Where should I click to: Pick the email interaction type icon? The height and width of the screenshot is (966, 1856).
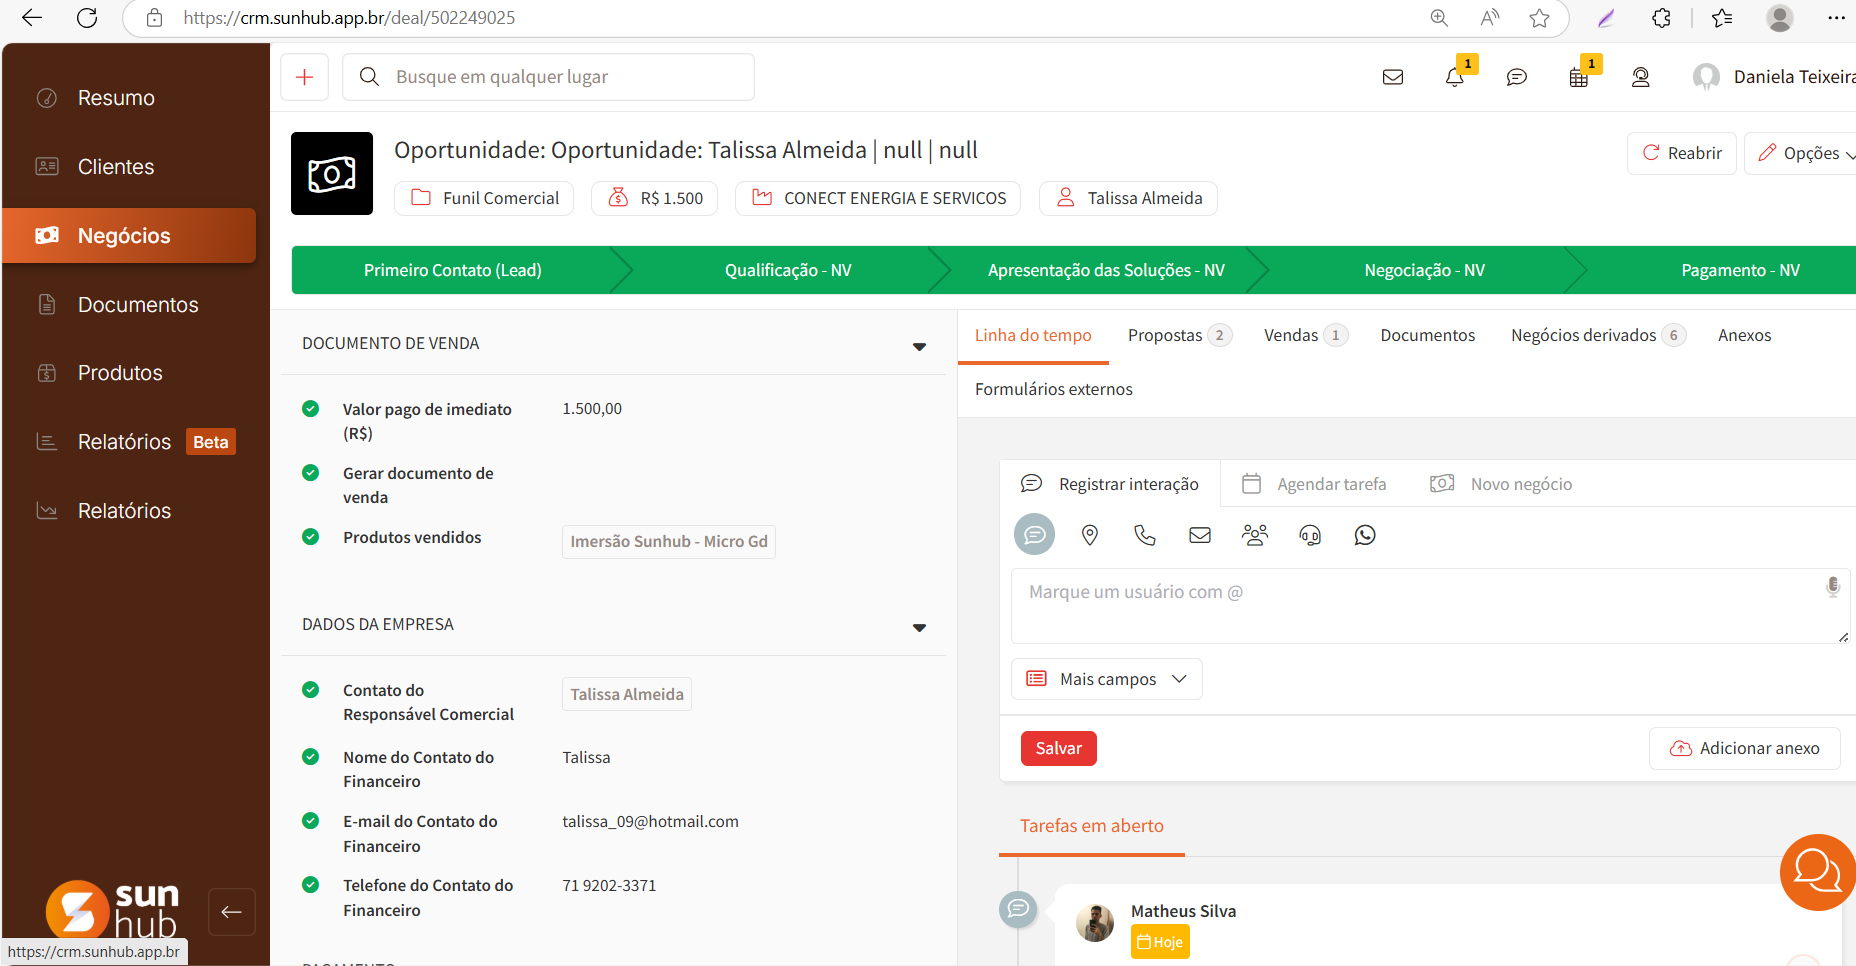pos(1200,535)
